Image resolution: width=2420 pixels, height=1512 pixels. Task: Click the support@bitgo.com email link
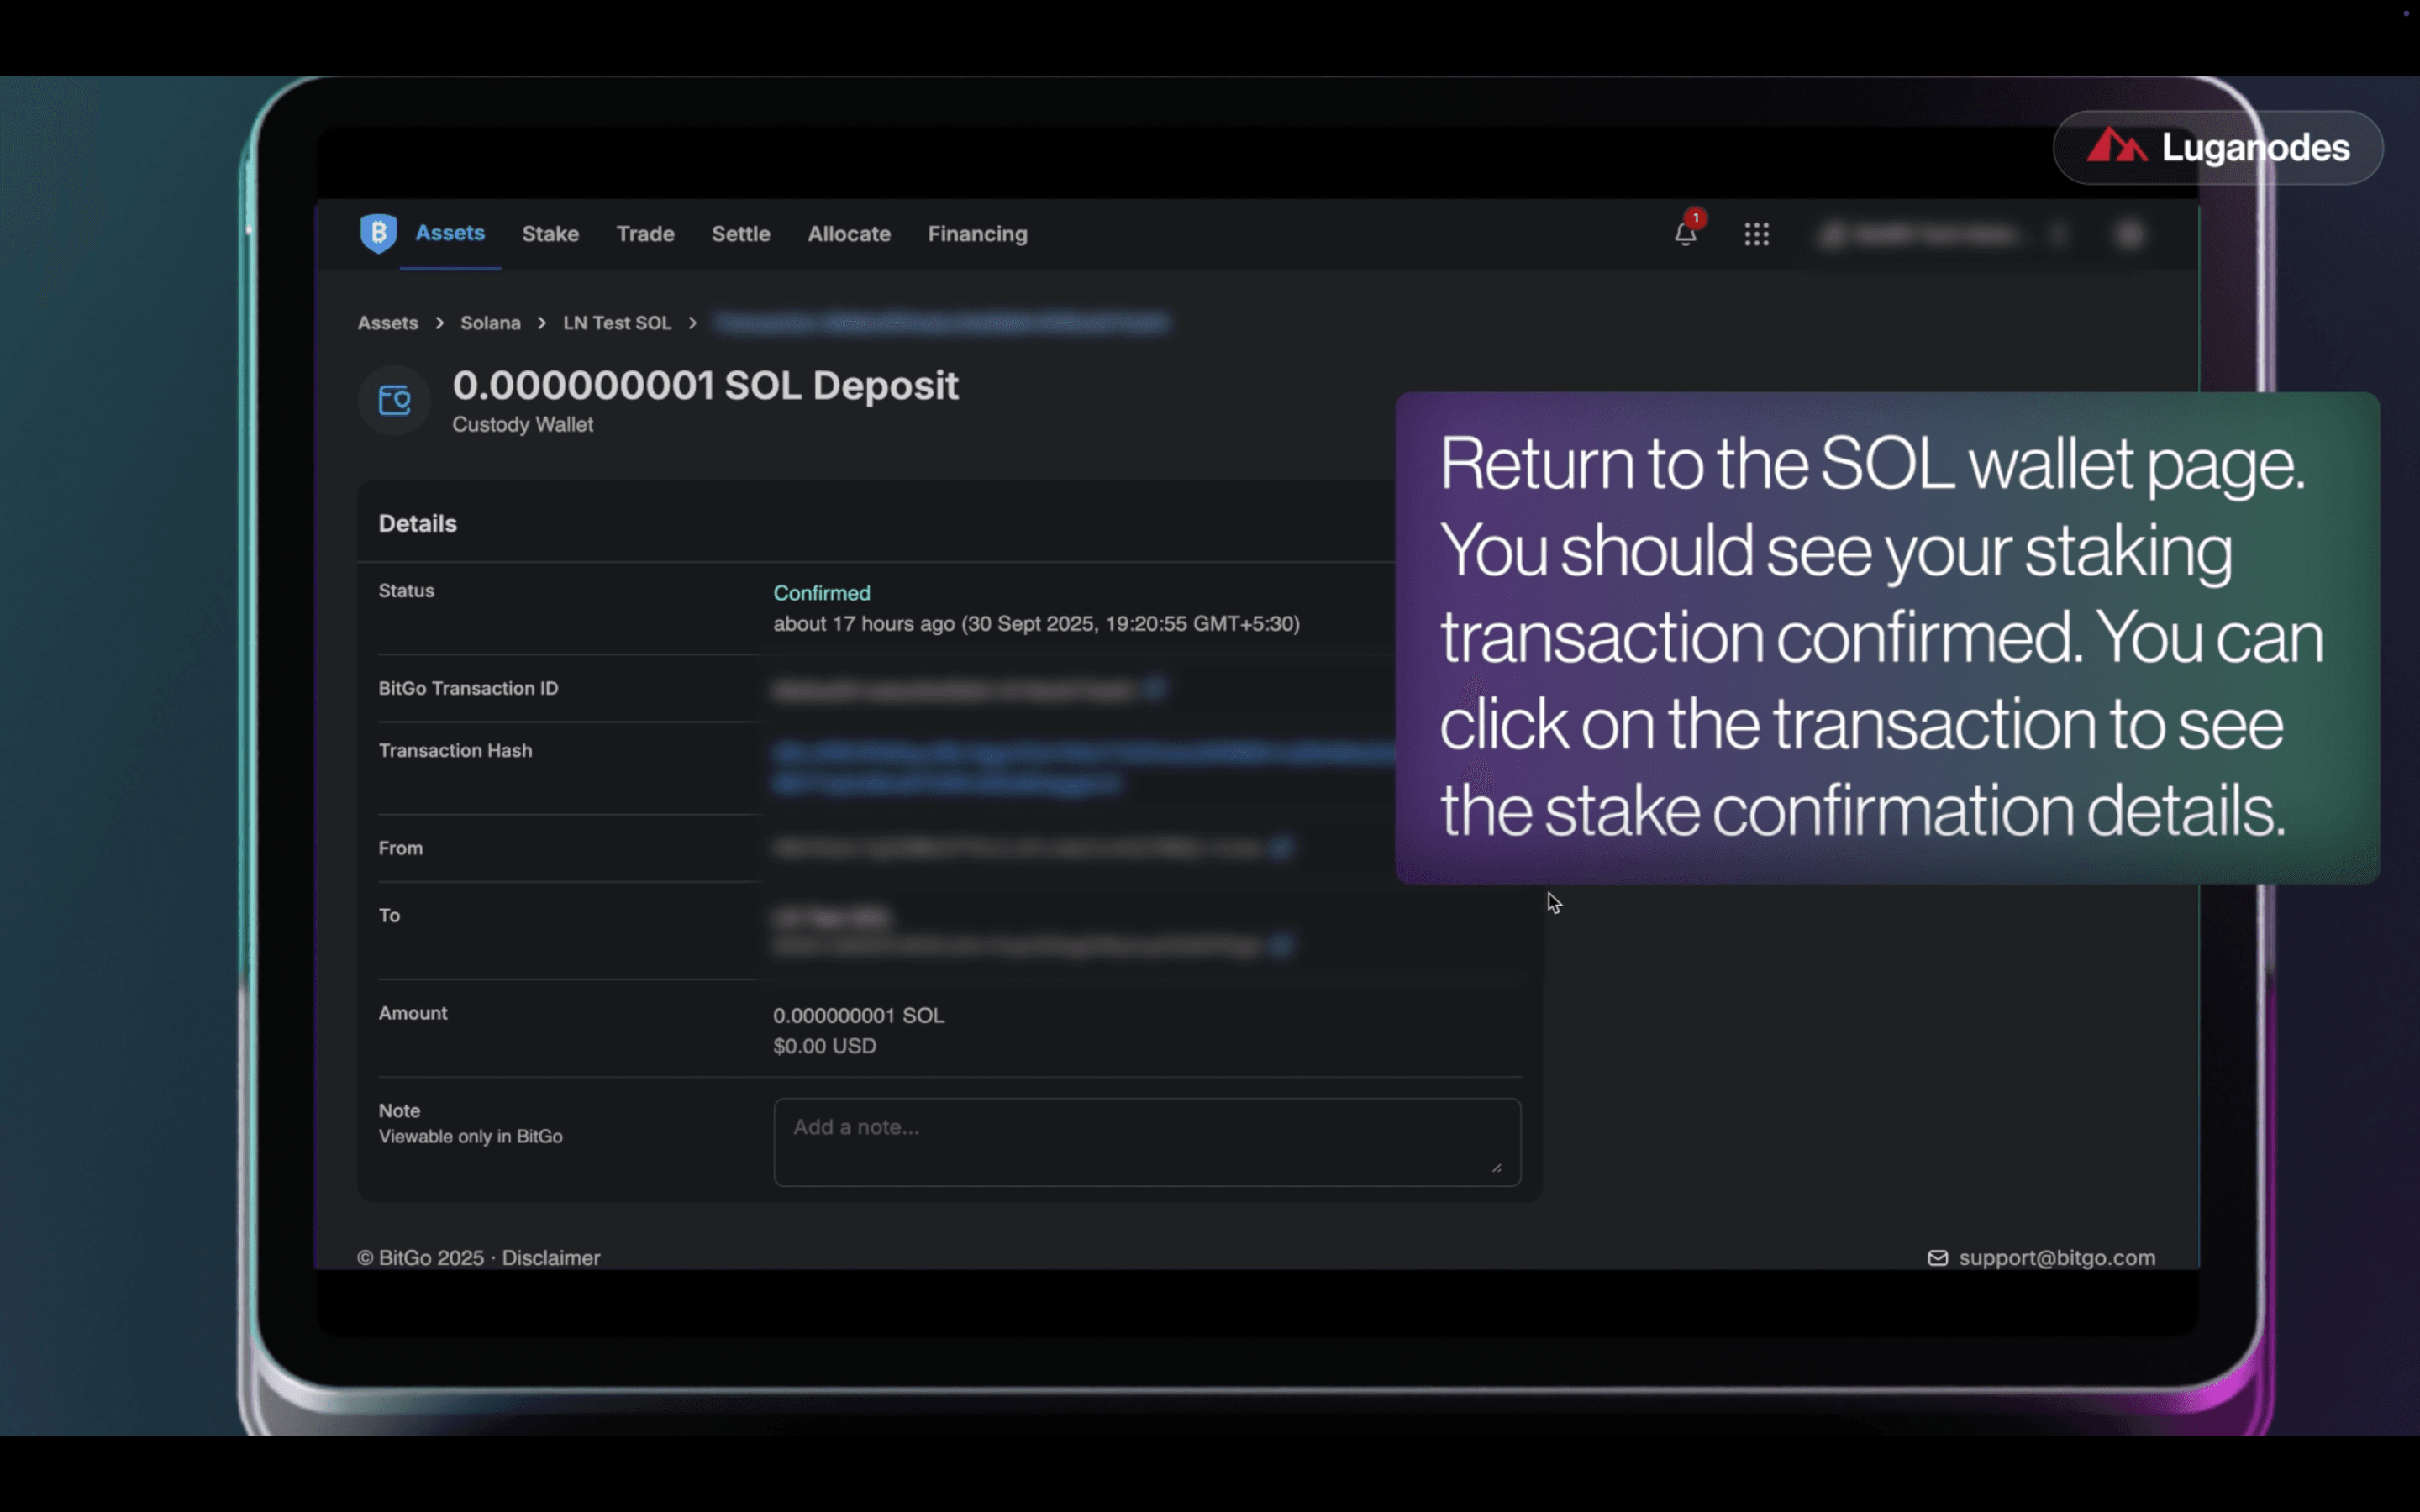(x=2056, y=1258)
